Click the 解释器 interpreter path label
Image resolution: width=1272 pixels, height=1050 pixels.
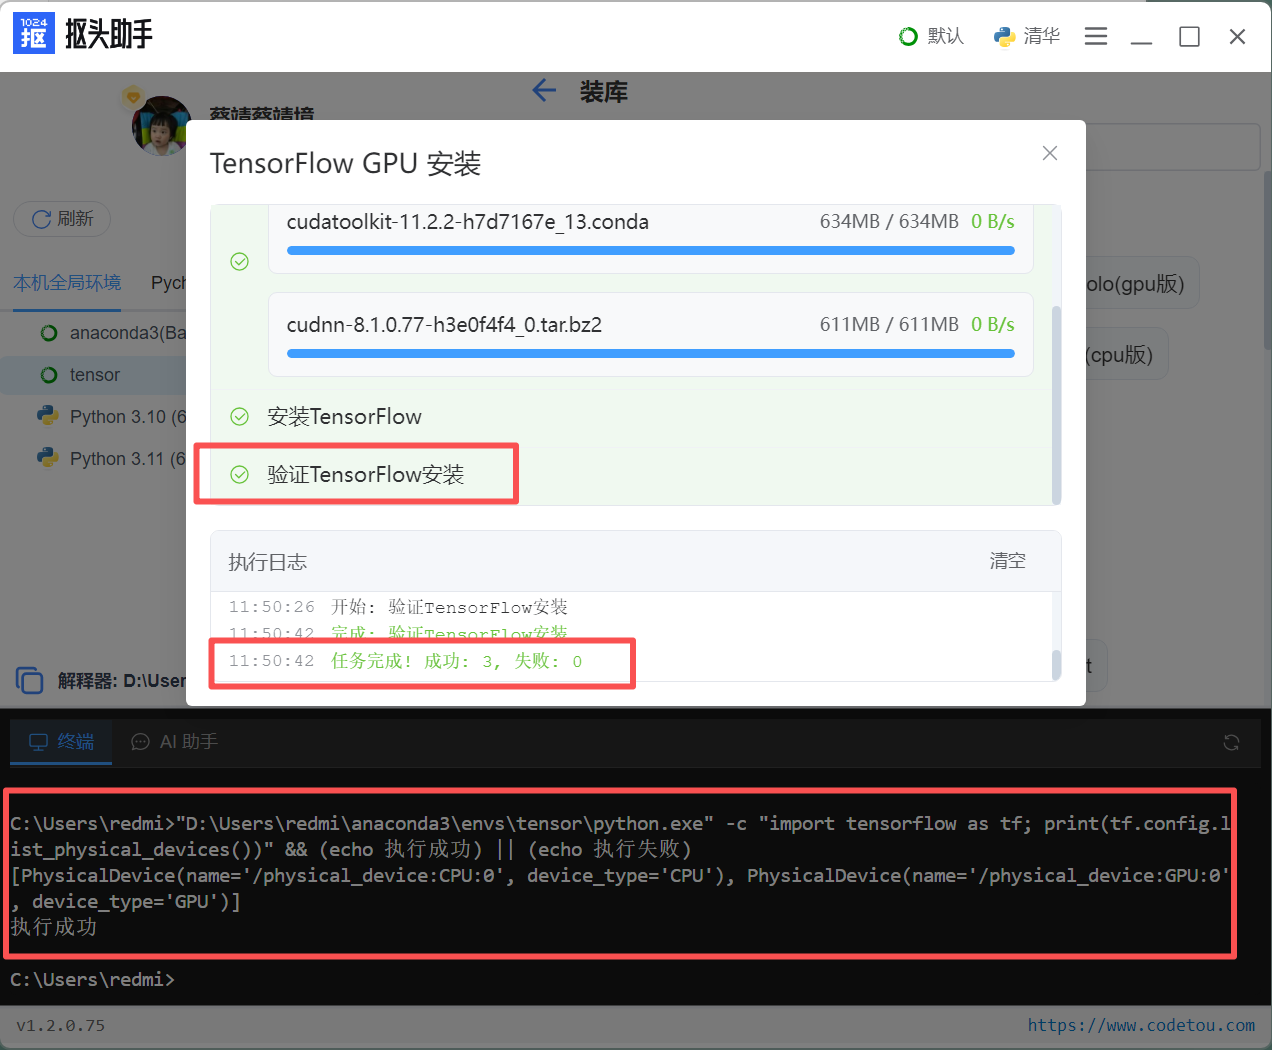coord(122,681)
